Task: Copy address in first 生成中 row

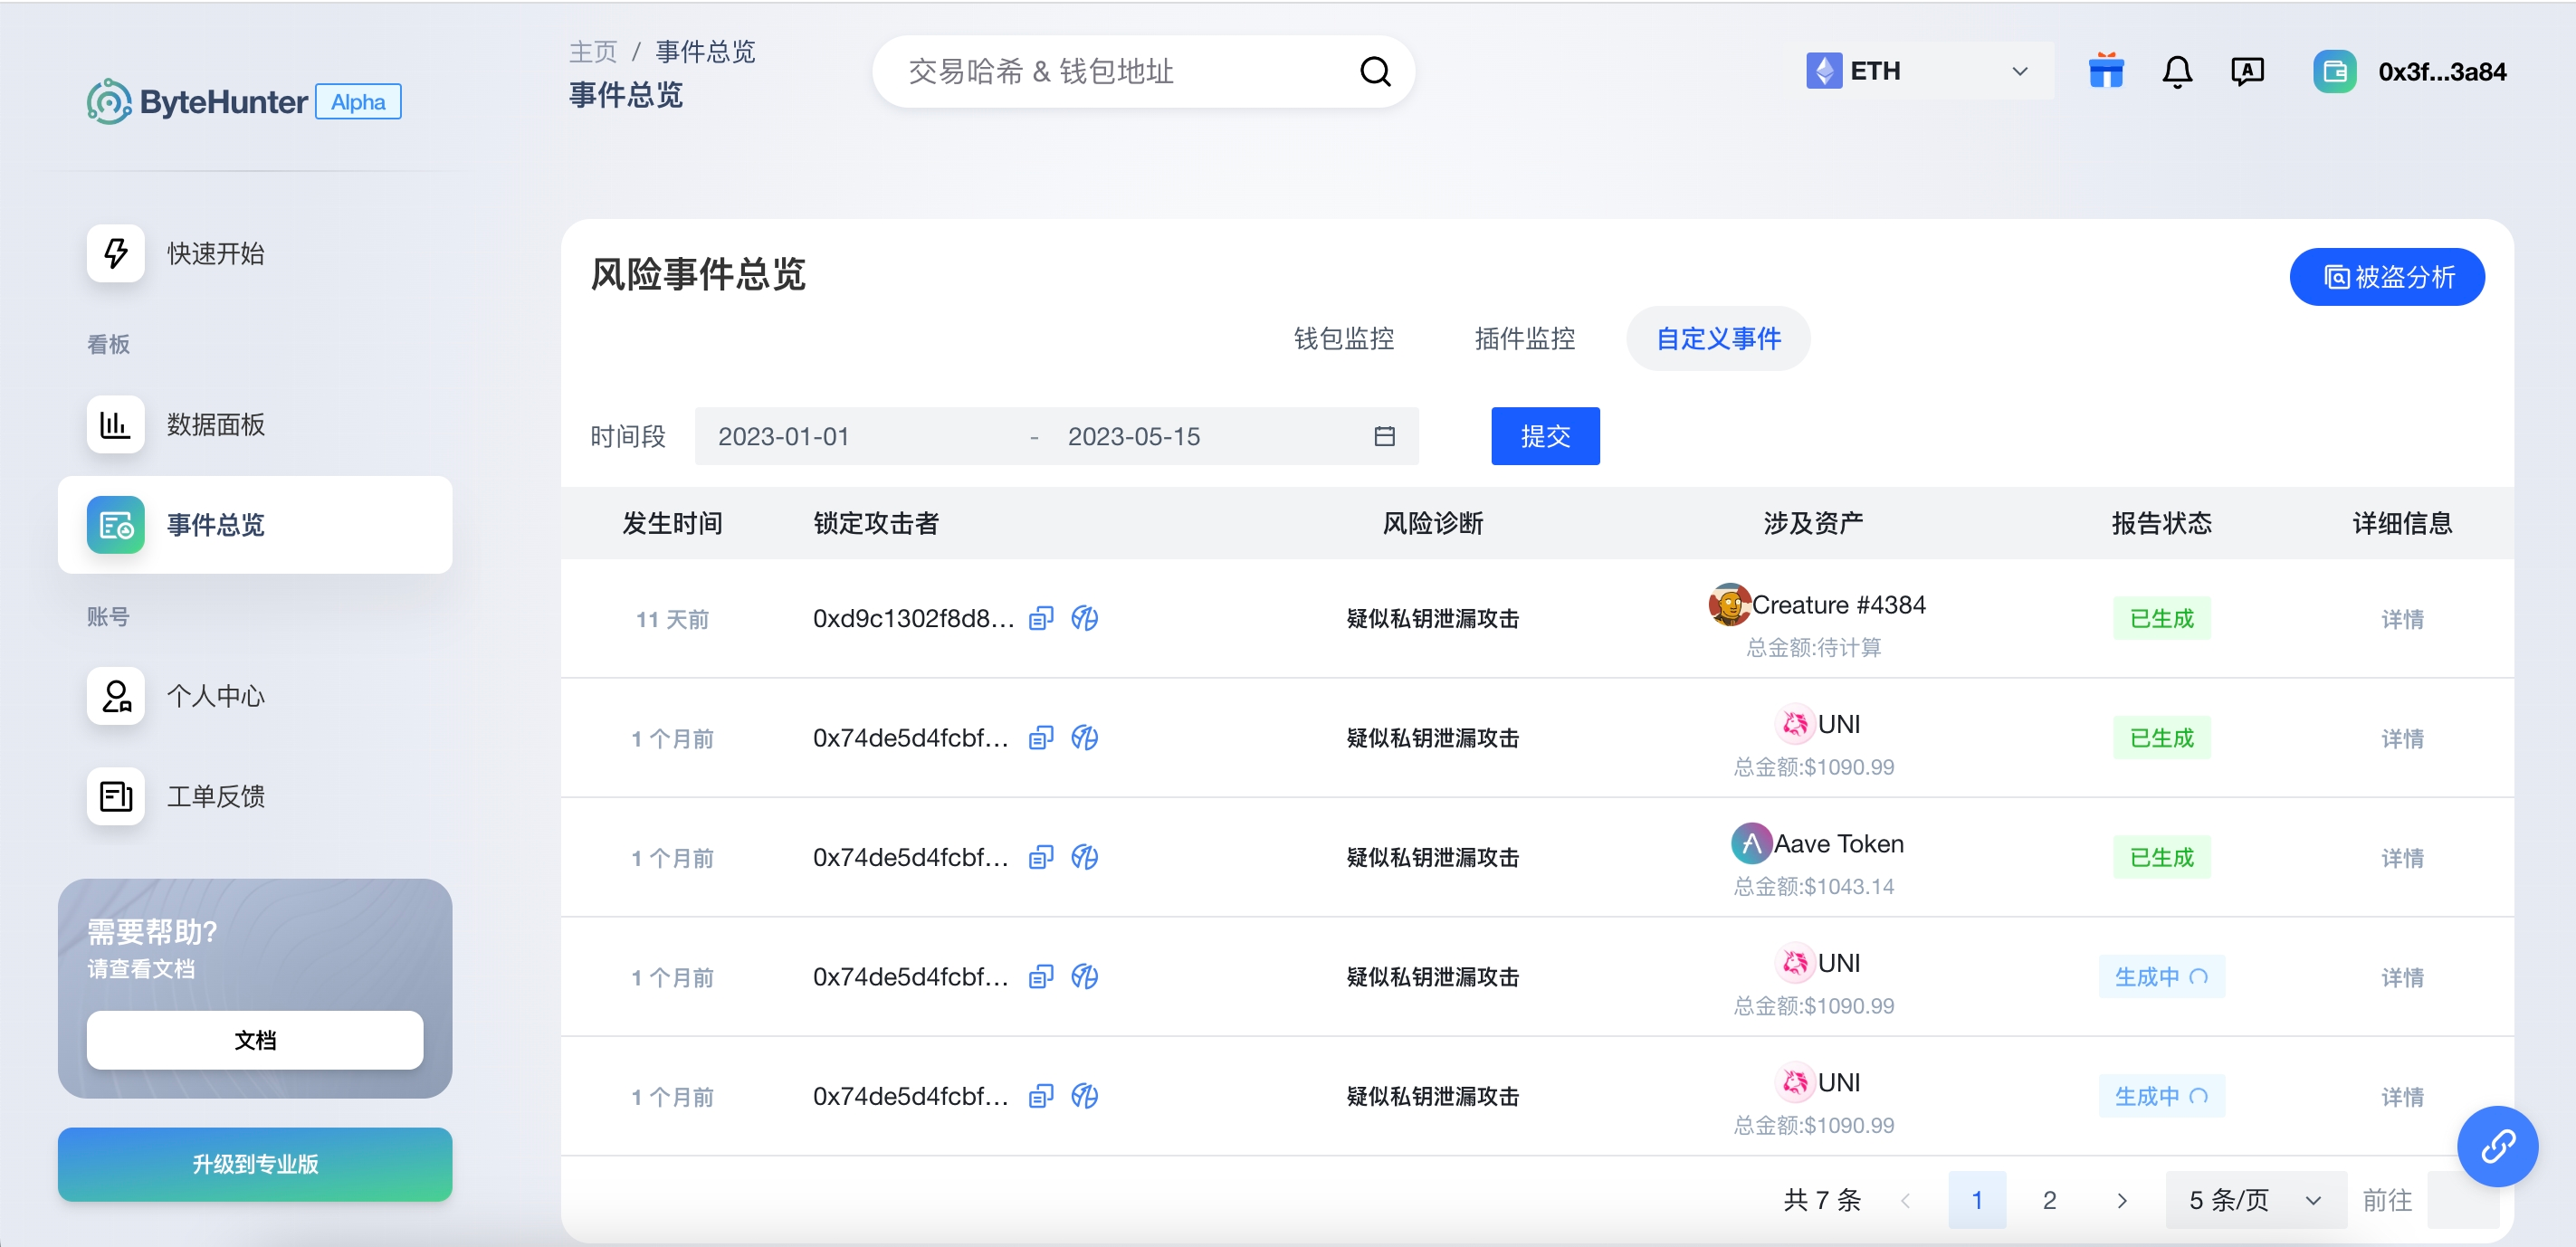Action: click(x=1041, y=977)
